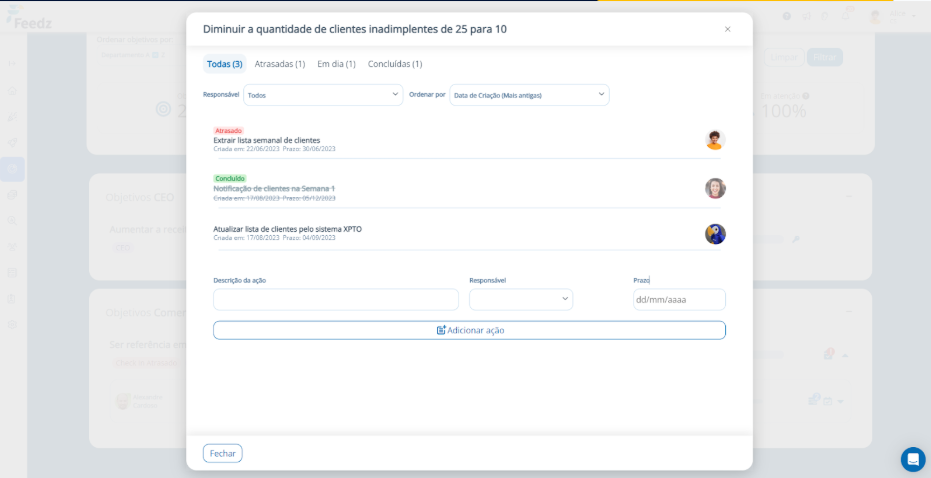
Task: Open the Em dia (1) tab
Action: (336, 64)
